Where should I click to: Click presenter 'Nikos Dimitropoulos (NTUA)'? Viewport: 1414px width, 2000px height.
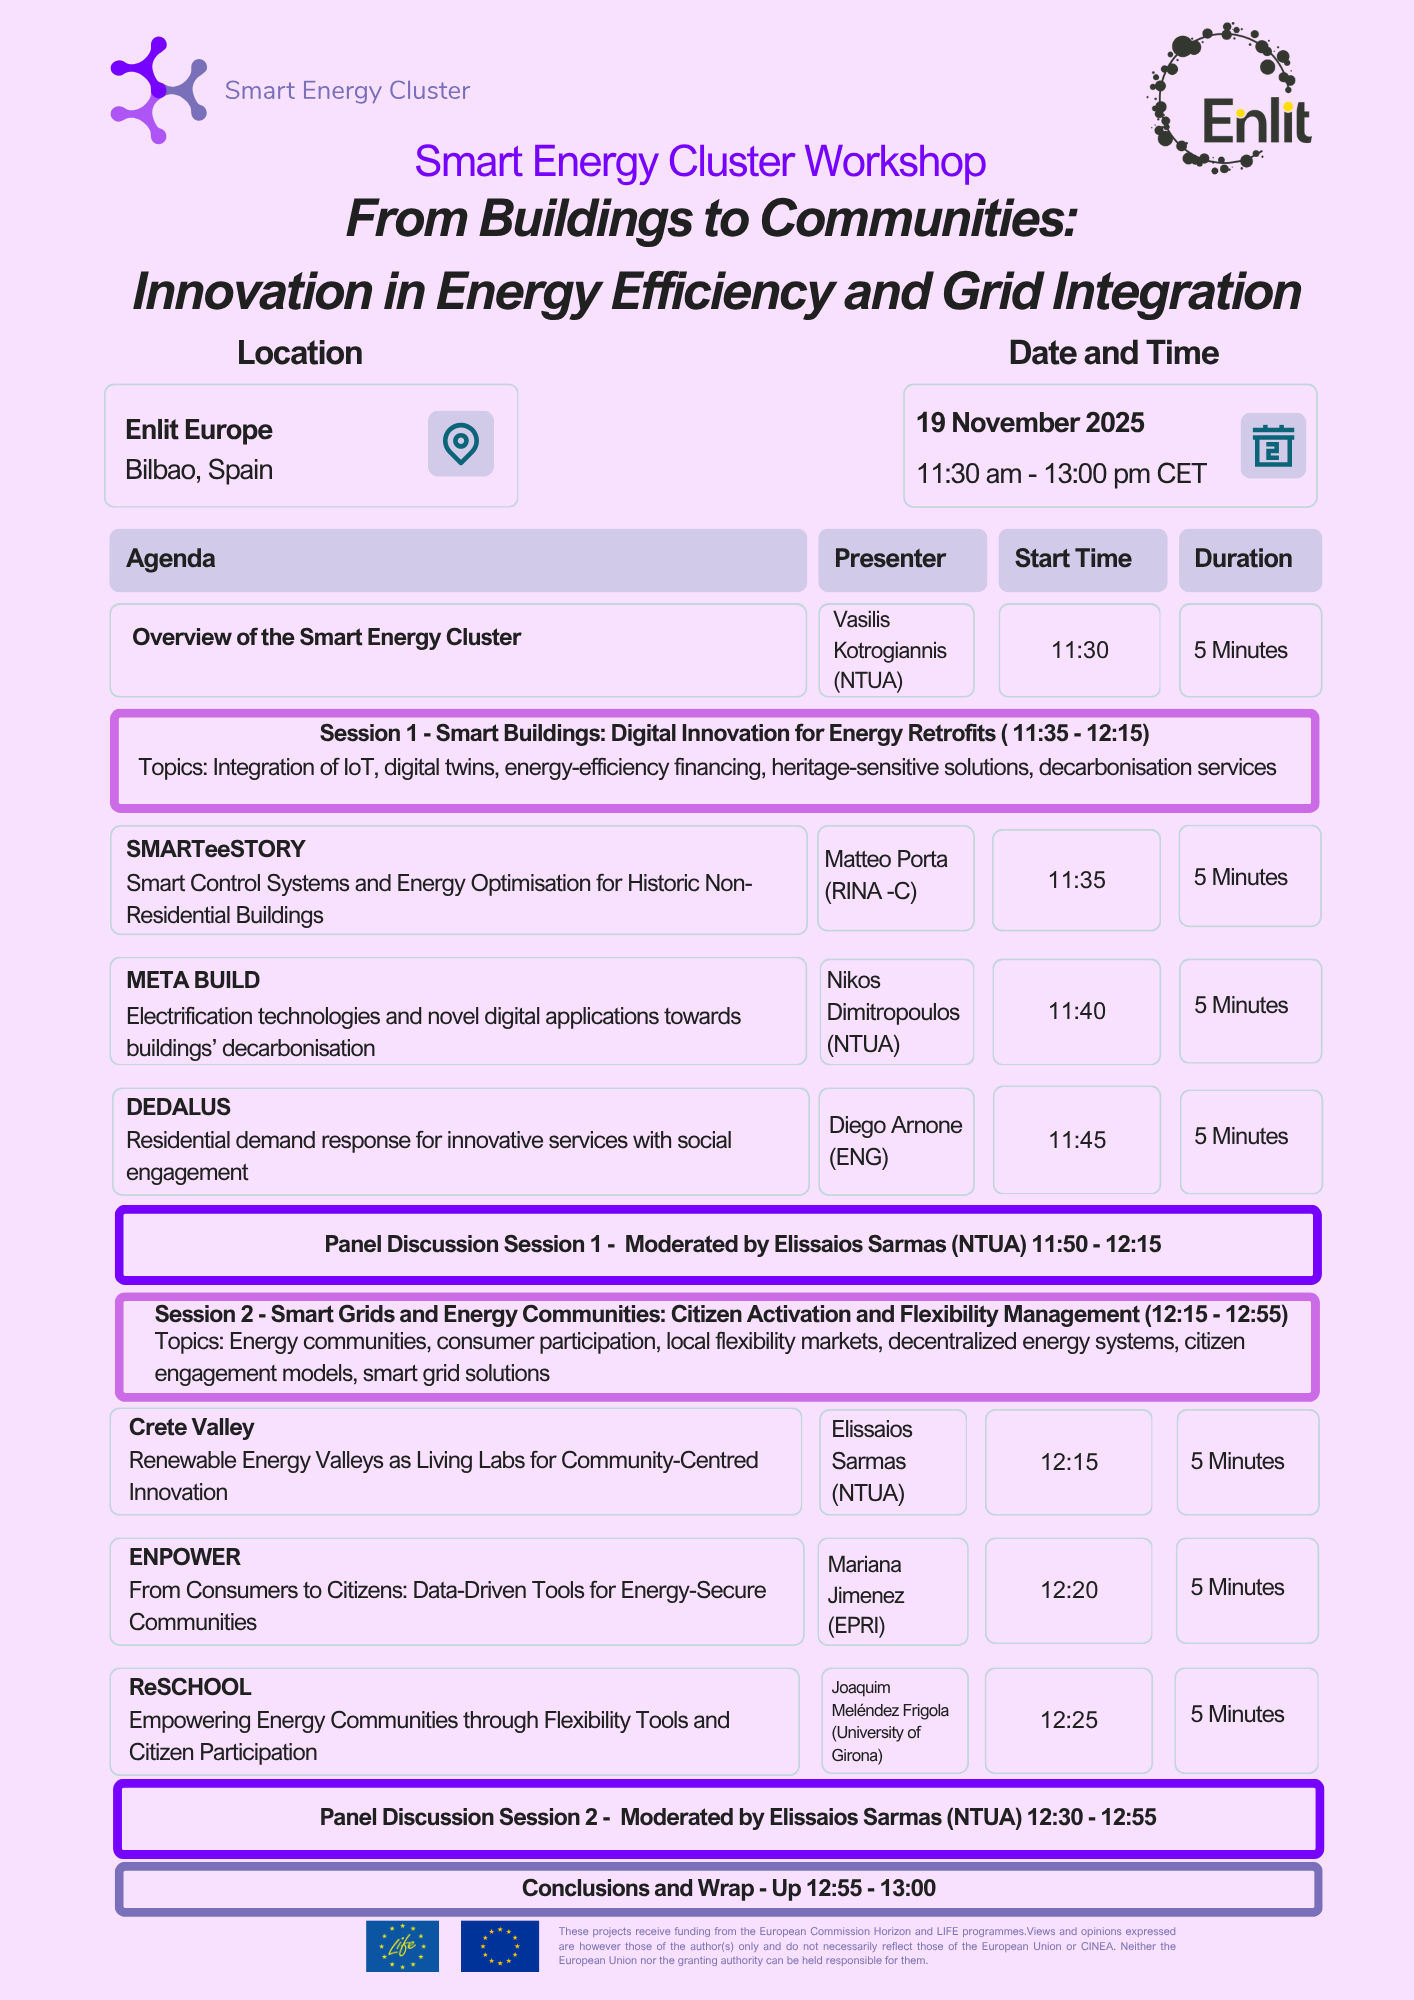pyautogui.click(x=896, y=1012)
